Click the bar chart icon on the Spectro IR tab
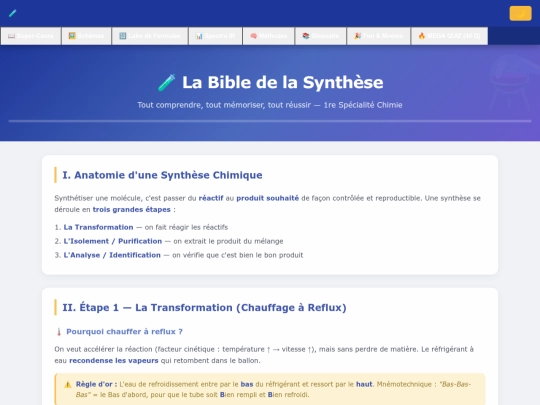The width and height of the screenshot is (540, 405). click(199, 36)
